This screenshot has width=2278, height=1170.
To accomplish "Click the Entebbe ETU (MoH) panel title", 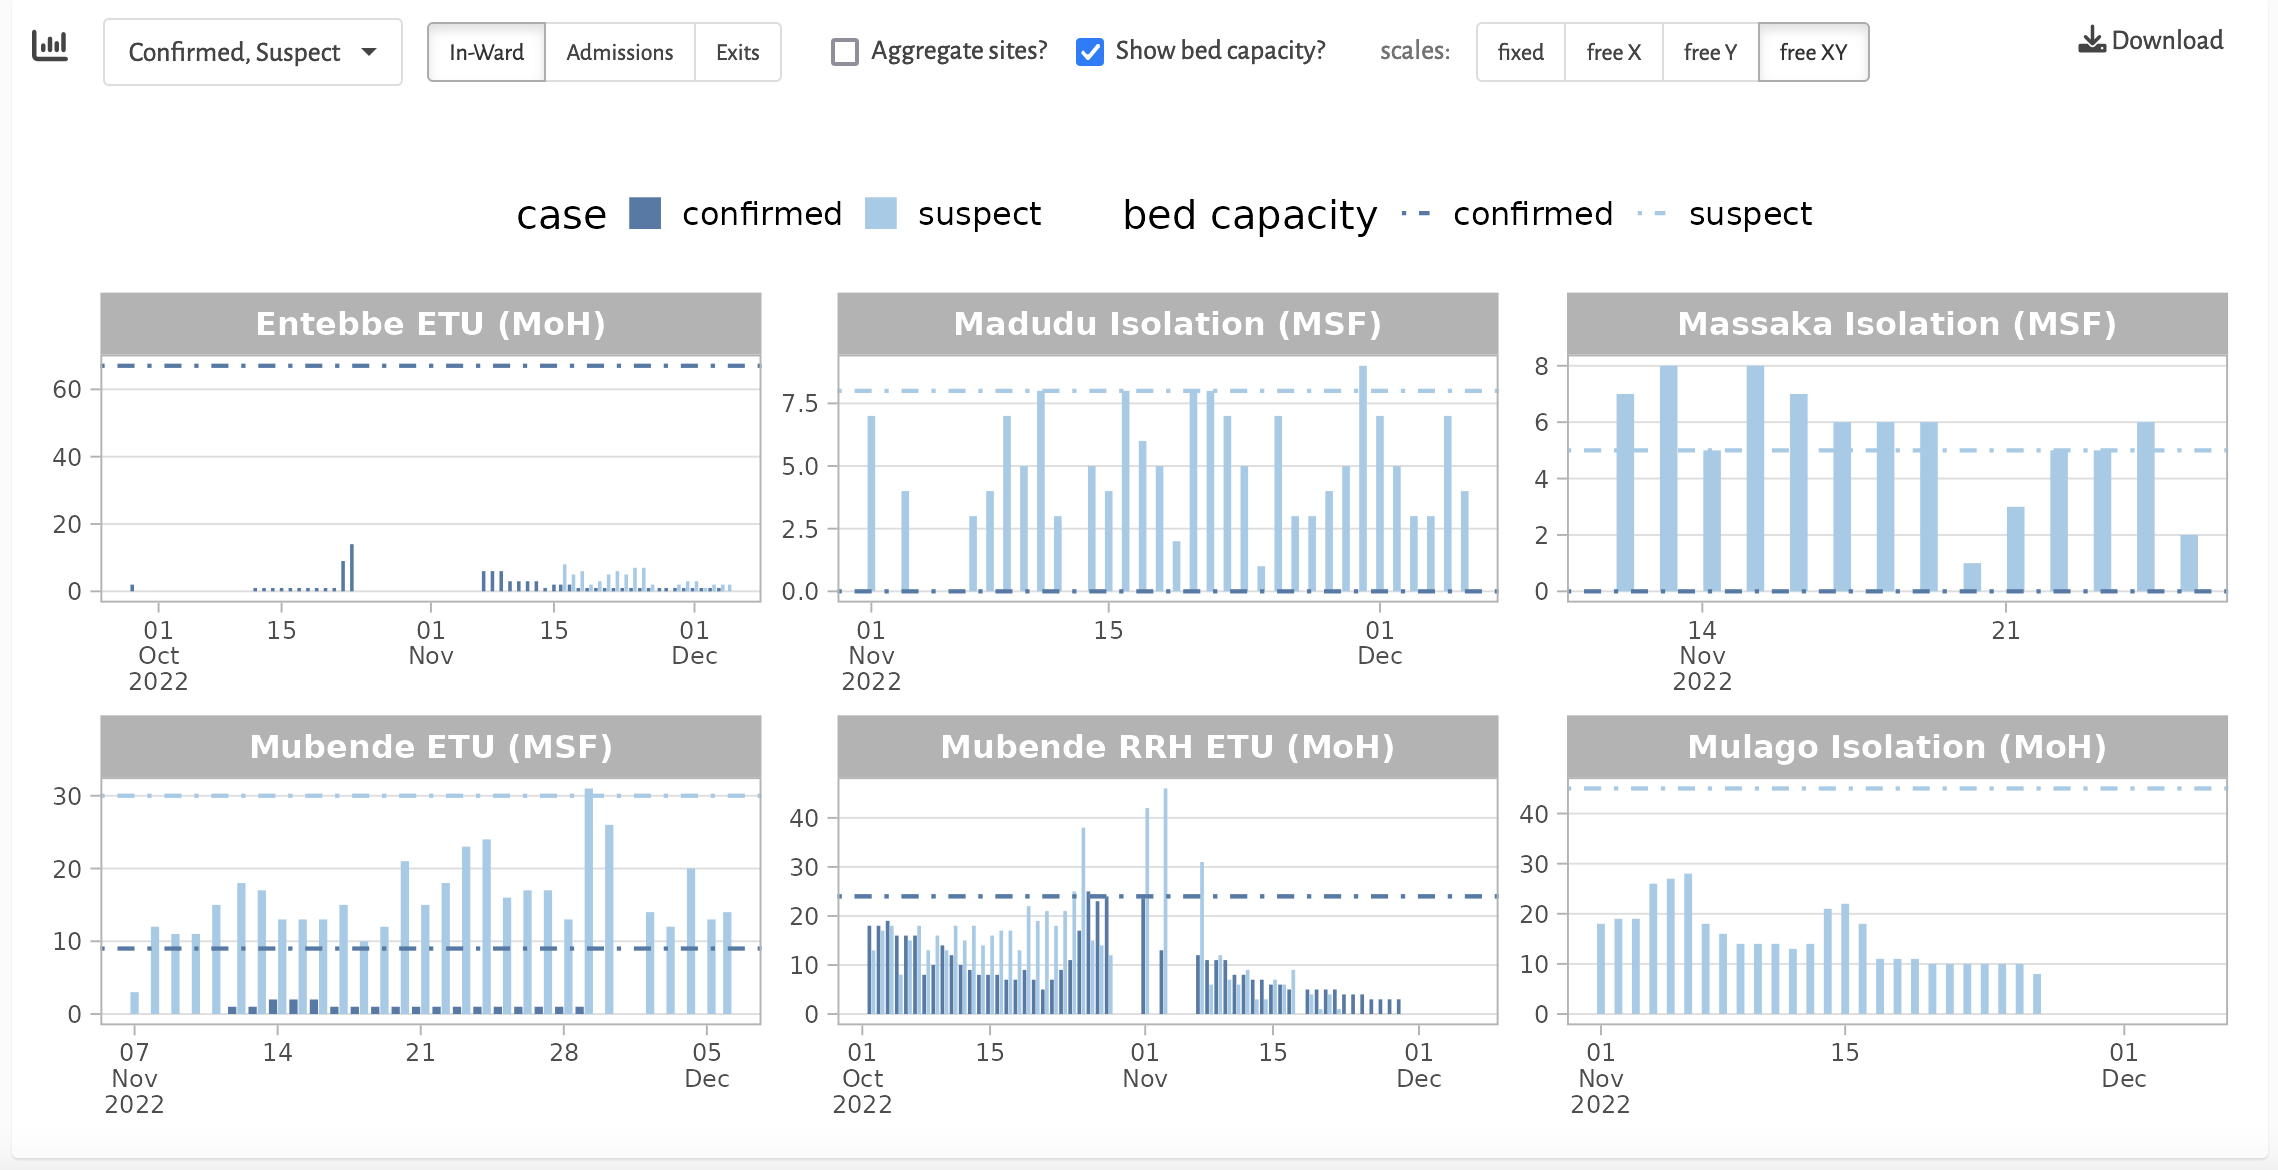I will 431,324.
